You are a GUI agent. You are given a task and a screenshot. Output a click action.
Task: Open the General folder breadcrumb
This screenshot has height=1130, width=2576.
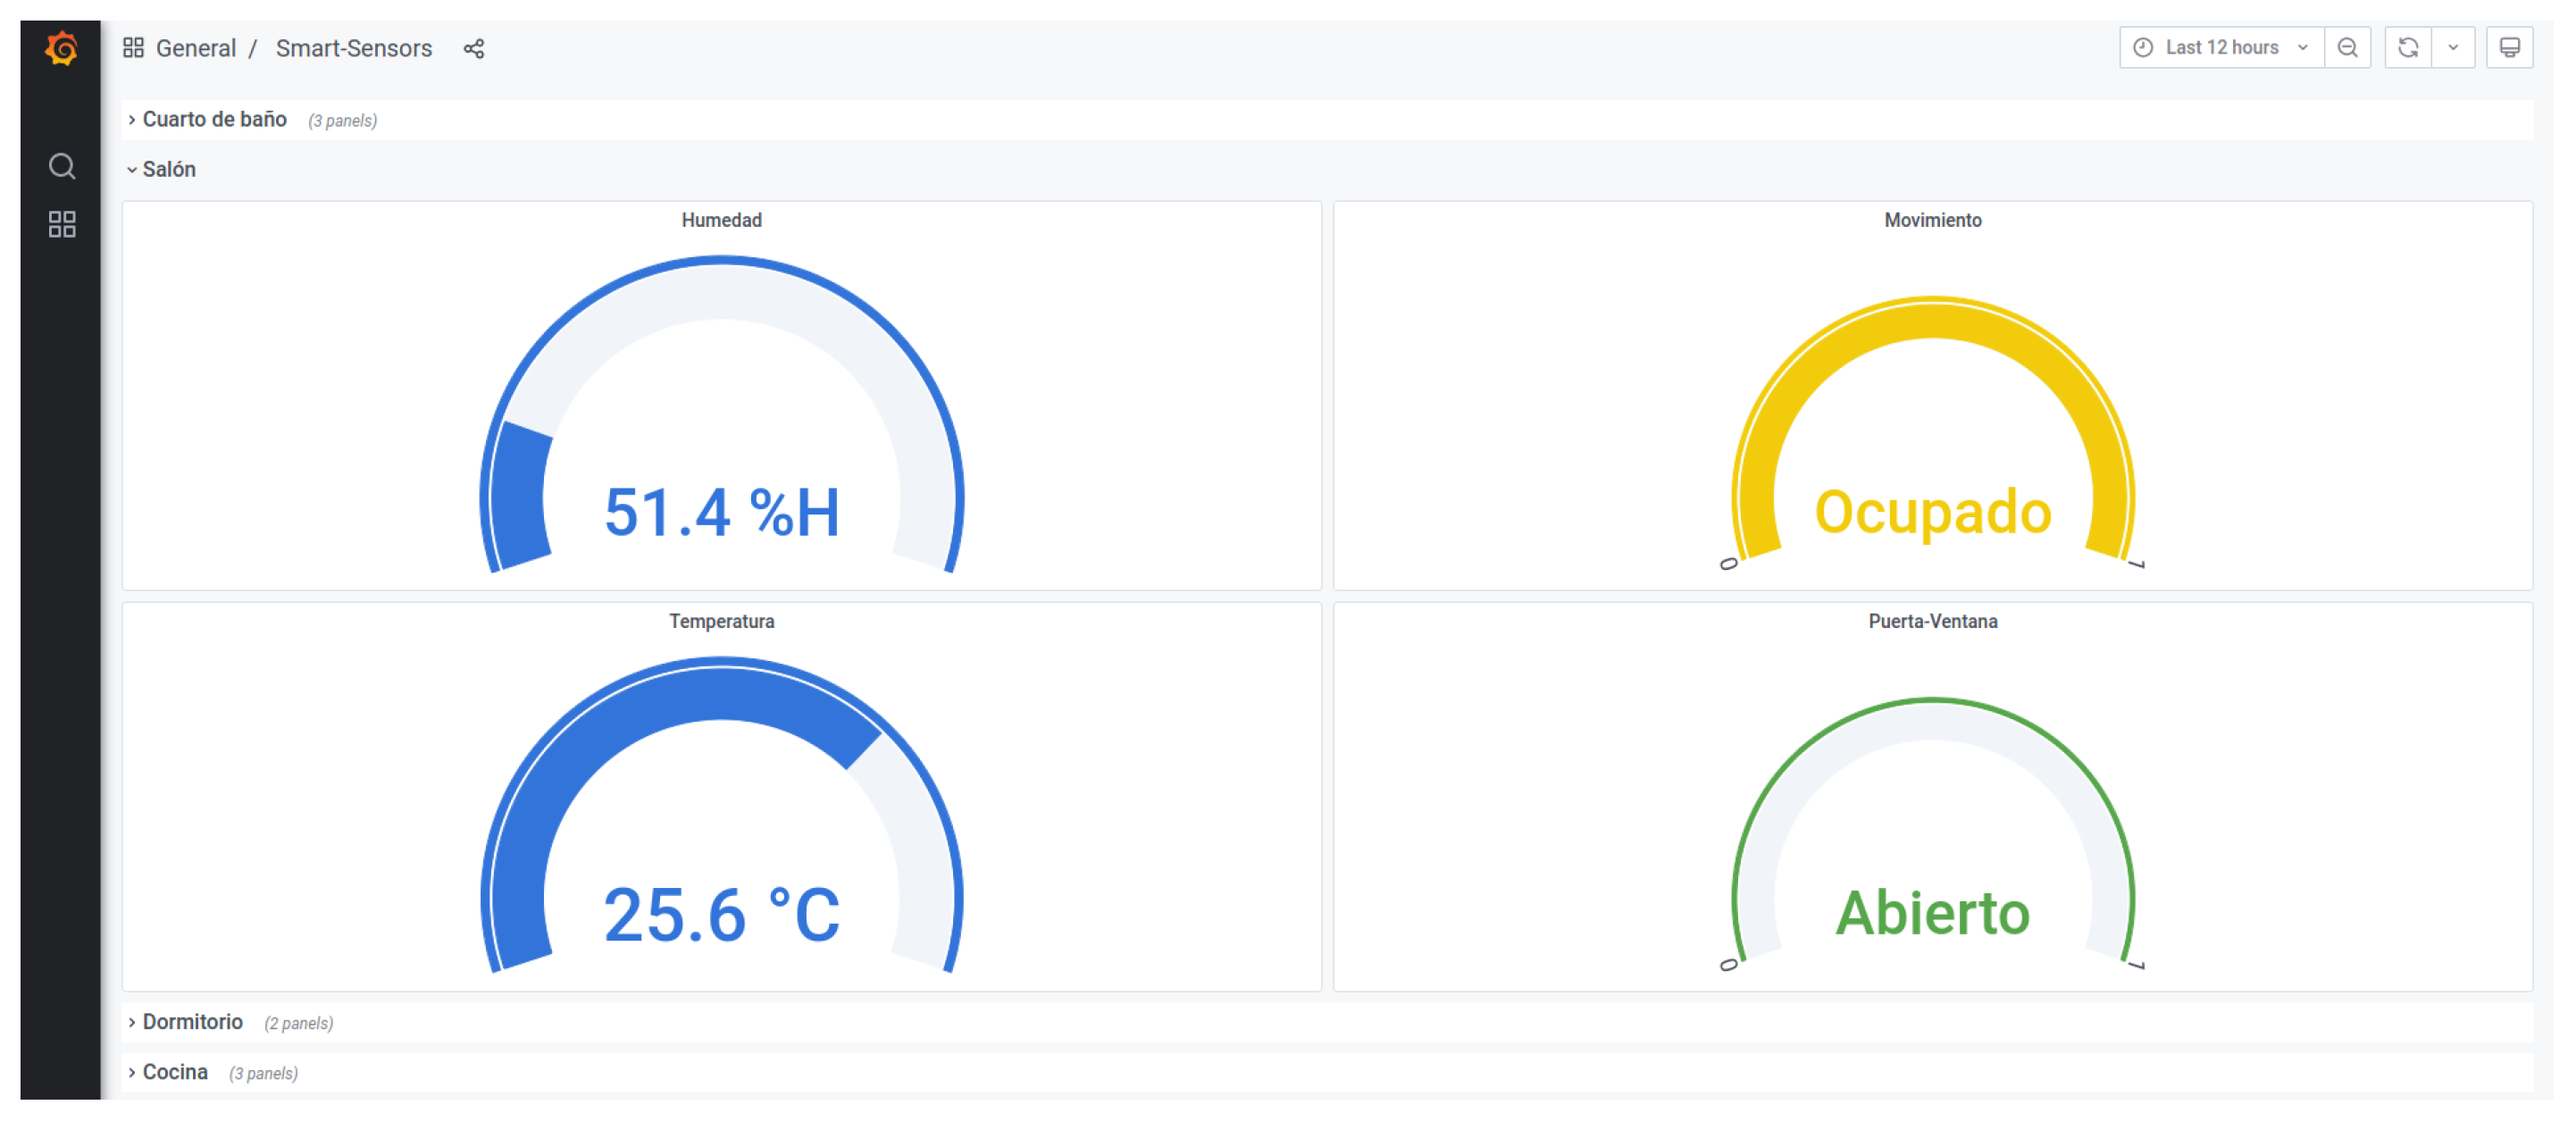tap(196, 48)
